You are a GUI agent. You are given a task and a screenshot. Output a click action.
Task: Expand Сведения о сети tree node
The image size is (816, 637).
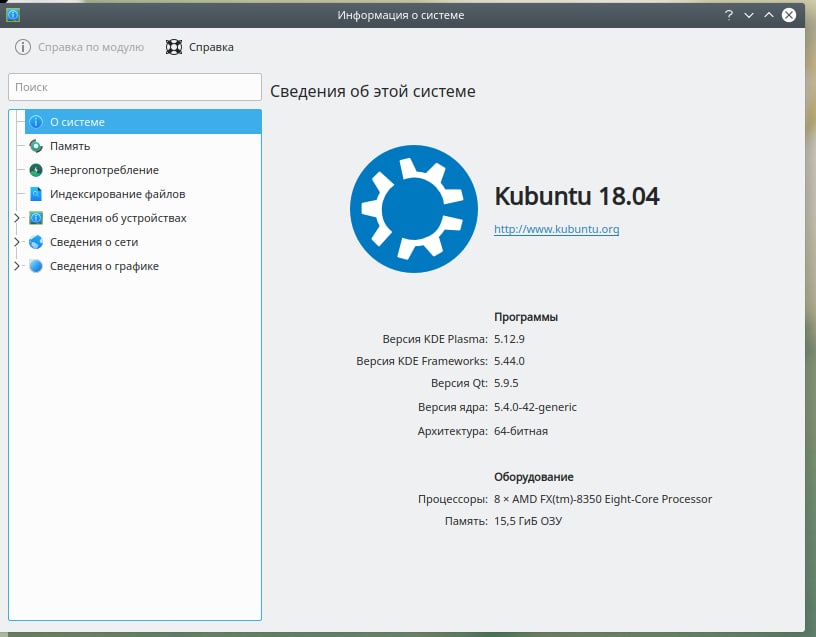(x=17, y=242)
